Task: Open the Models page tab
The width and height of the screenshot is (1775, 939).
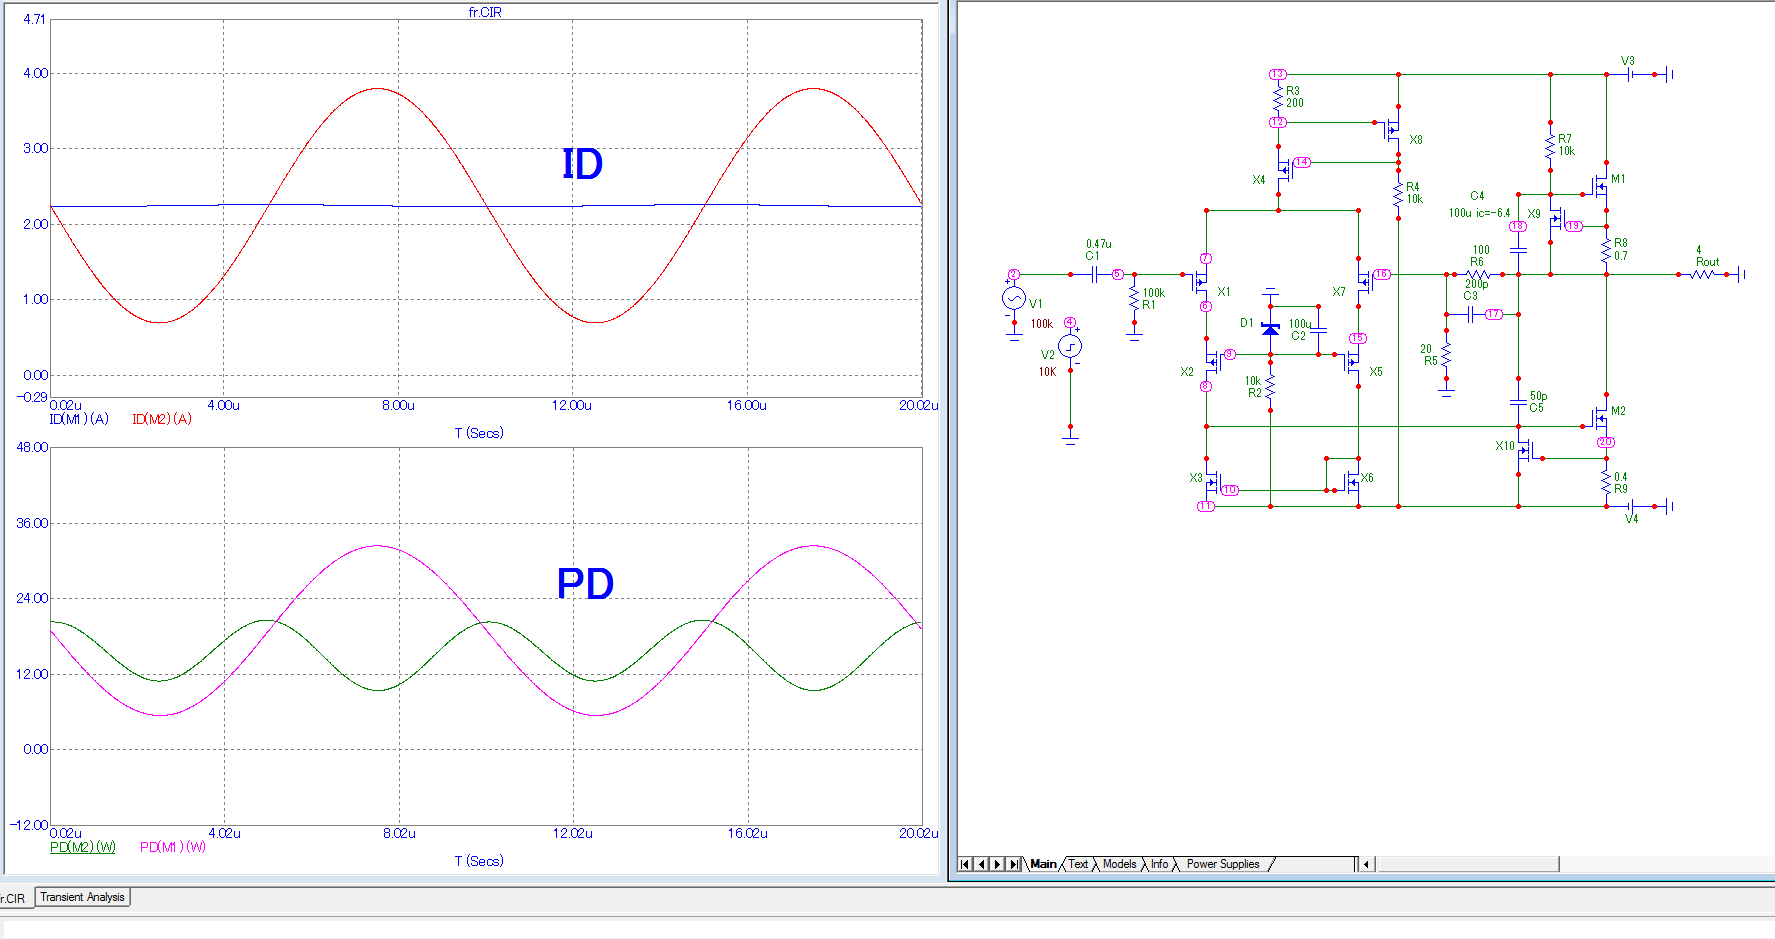Action: click(1119, 864)
